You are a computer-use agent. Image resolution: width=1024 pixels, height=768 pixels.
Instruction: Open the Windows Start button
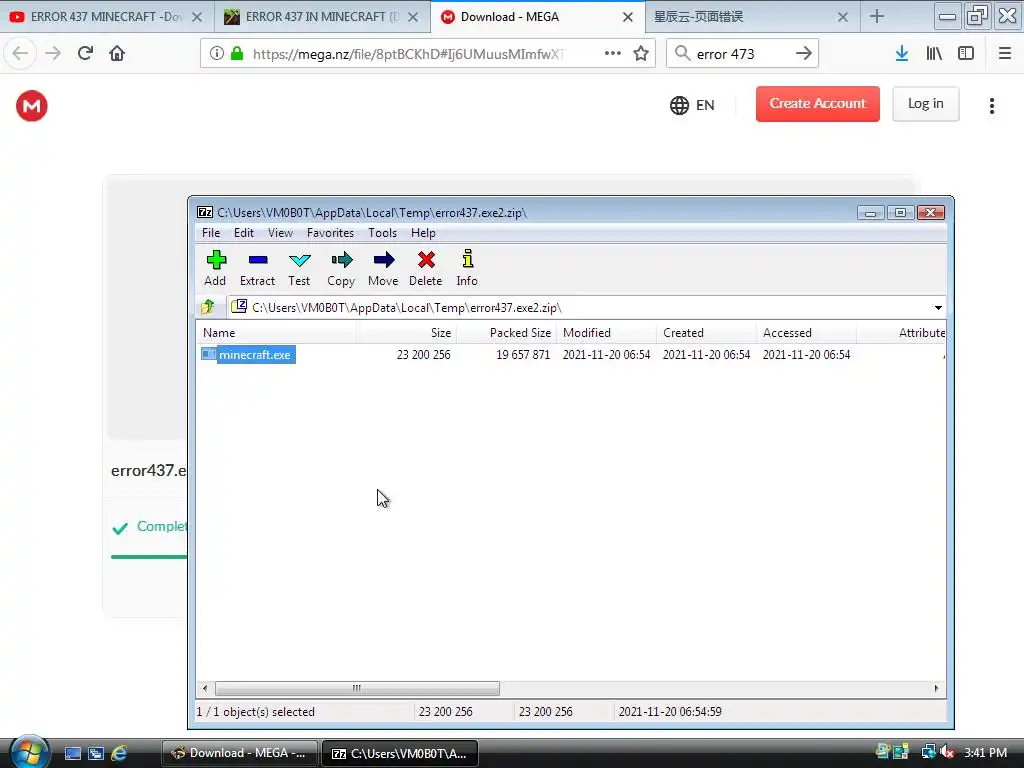[x=29, y=752]
